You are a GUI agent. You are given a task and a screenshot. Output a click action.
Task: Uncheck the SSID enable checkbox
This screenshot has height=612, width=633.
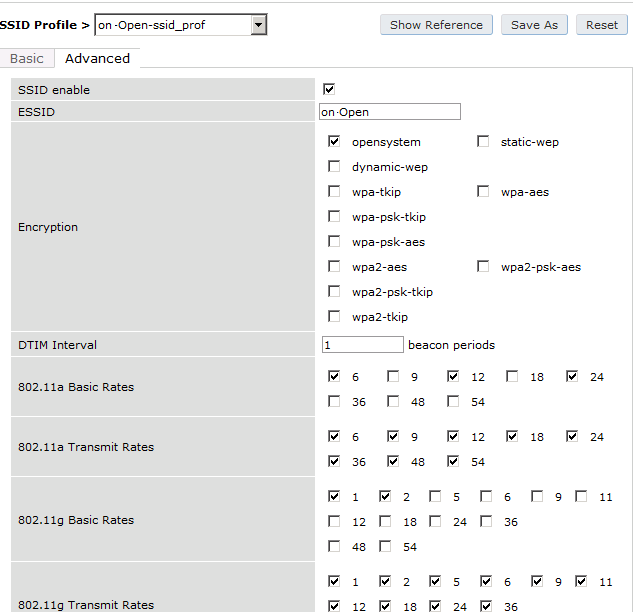point(329,89)
